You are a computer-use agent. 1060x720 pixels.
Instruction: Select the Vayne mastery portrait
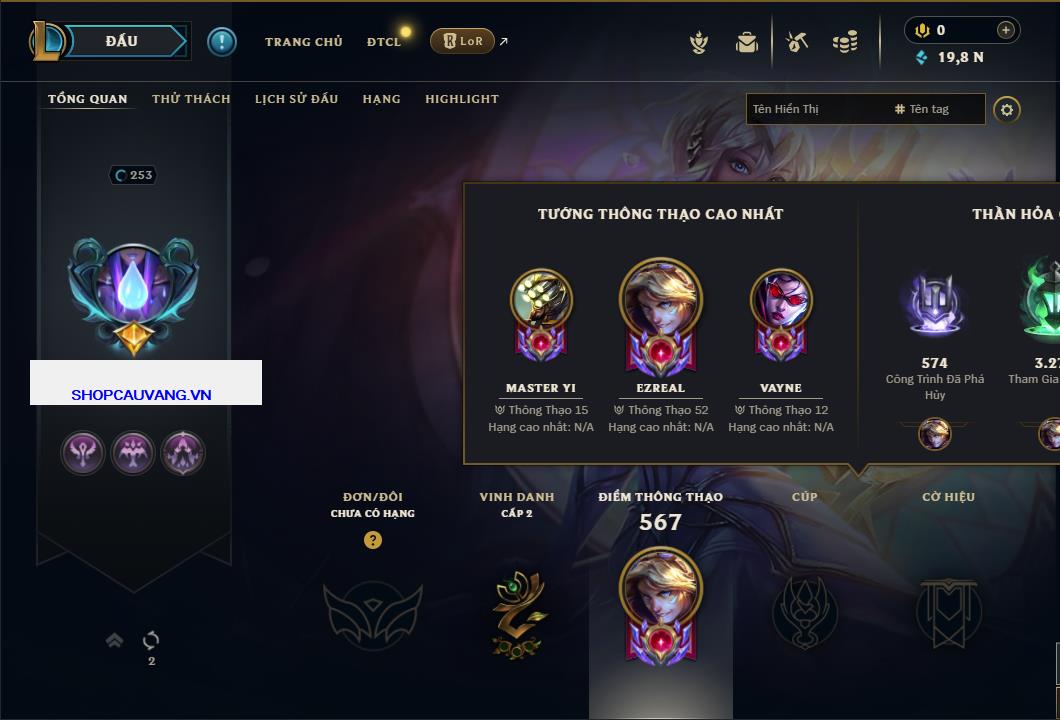[781, 315]
